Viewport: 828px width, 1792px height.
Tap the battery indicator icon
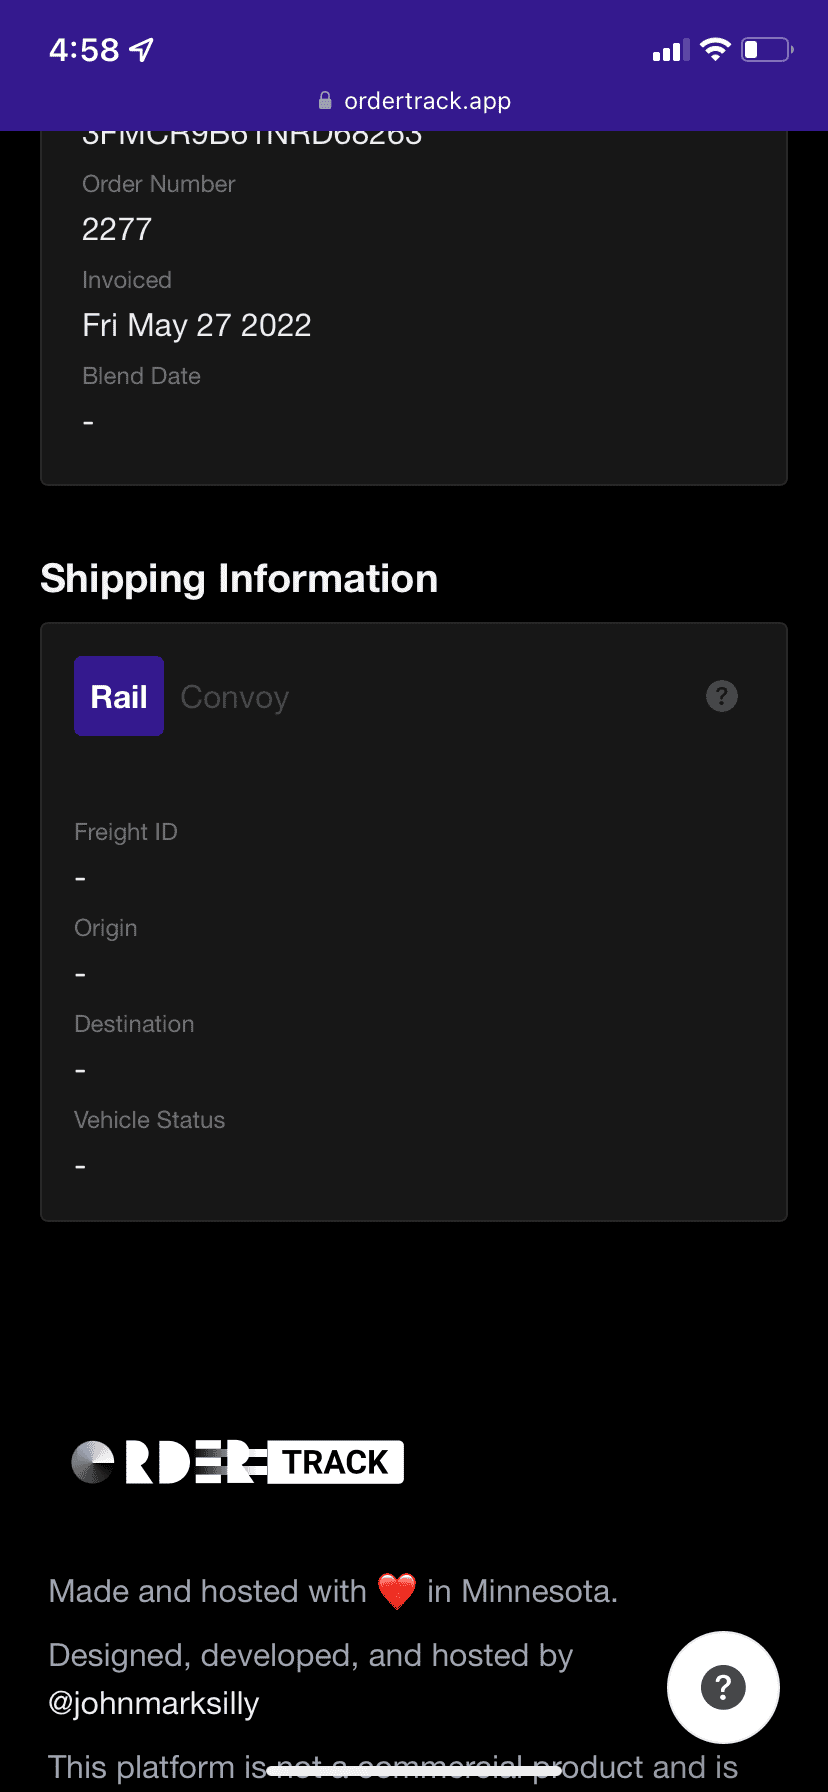pyautogui.click(x=766, y=49)
